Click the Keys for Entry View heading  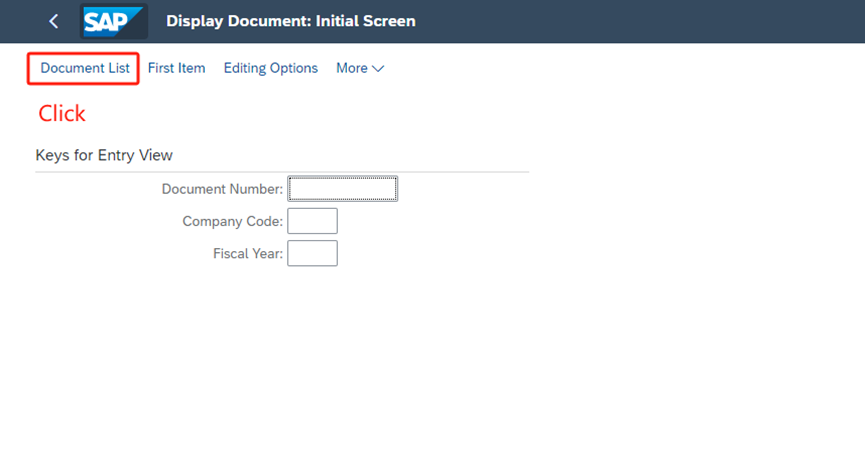[104, 155]
